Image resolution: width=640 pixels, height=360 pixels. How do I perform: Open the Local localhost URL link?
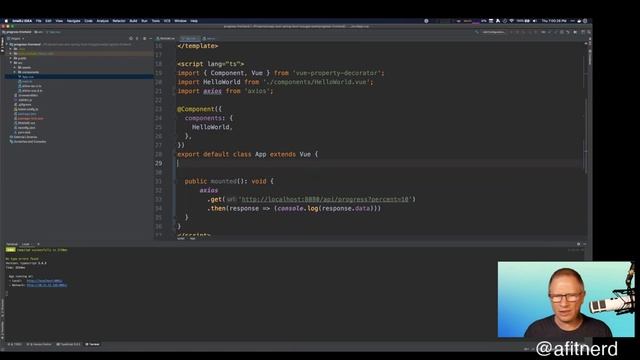tap(45, 281)
